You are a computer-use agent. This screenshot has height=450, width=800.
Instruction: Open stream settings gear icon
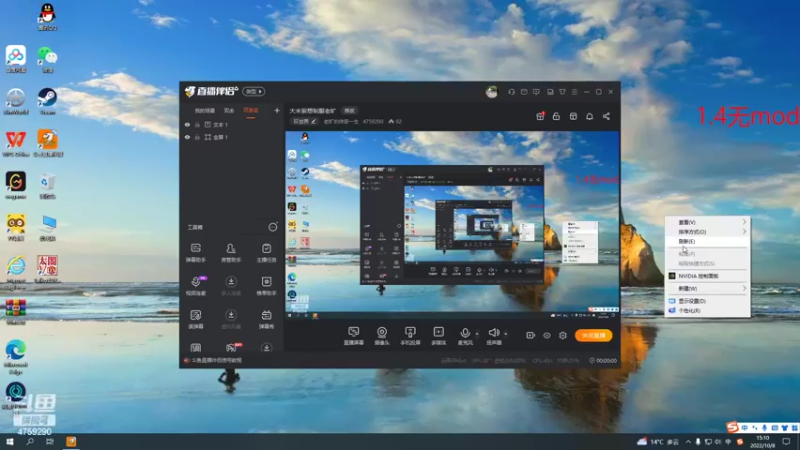click(563, 335)
